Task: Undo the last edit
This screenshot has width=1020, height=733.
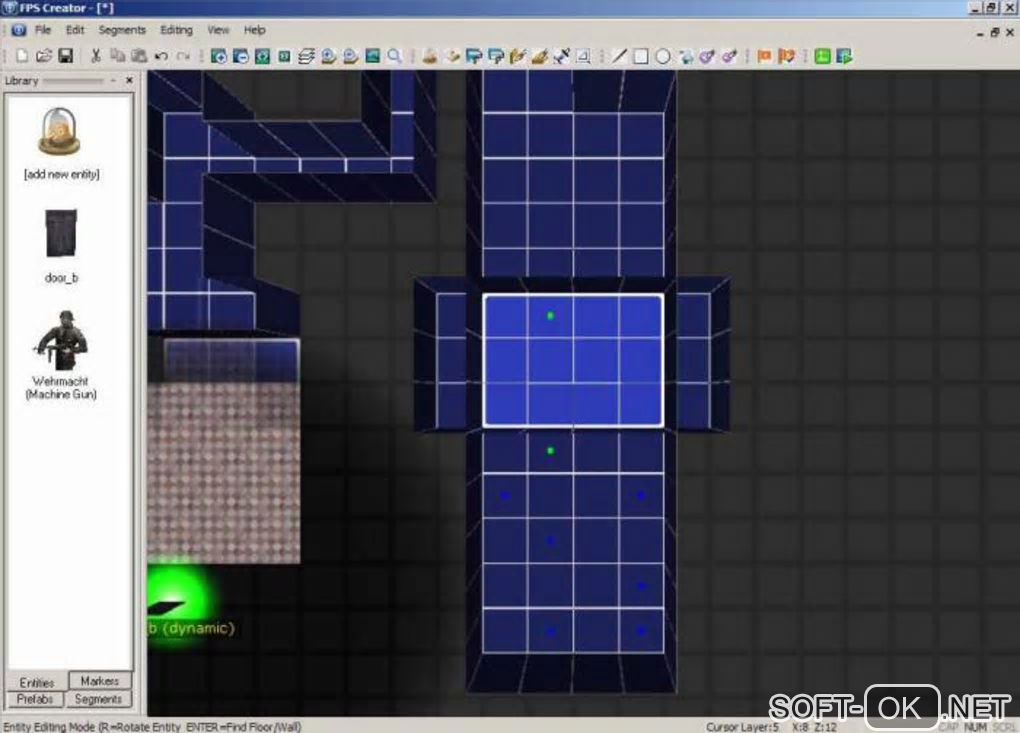Action: click(161, 56)
